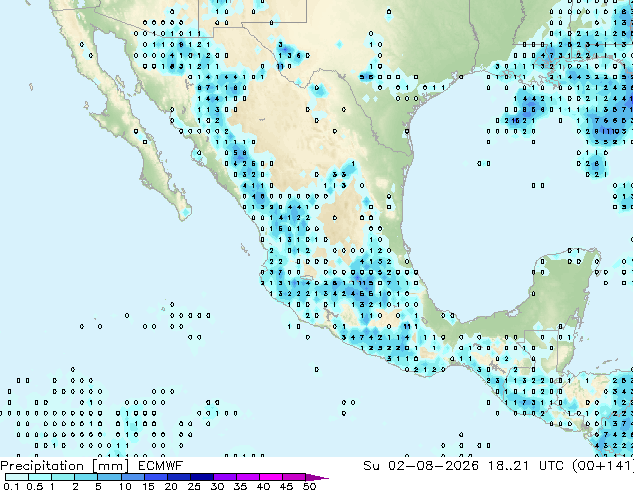This screenshot has width=634, height=490.
Task: Click the Precipitation [mm] title label
Action: 65,466
